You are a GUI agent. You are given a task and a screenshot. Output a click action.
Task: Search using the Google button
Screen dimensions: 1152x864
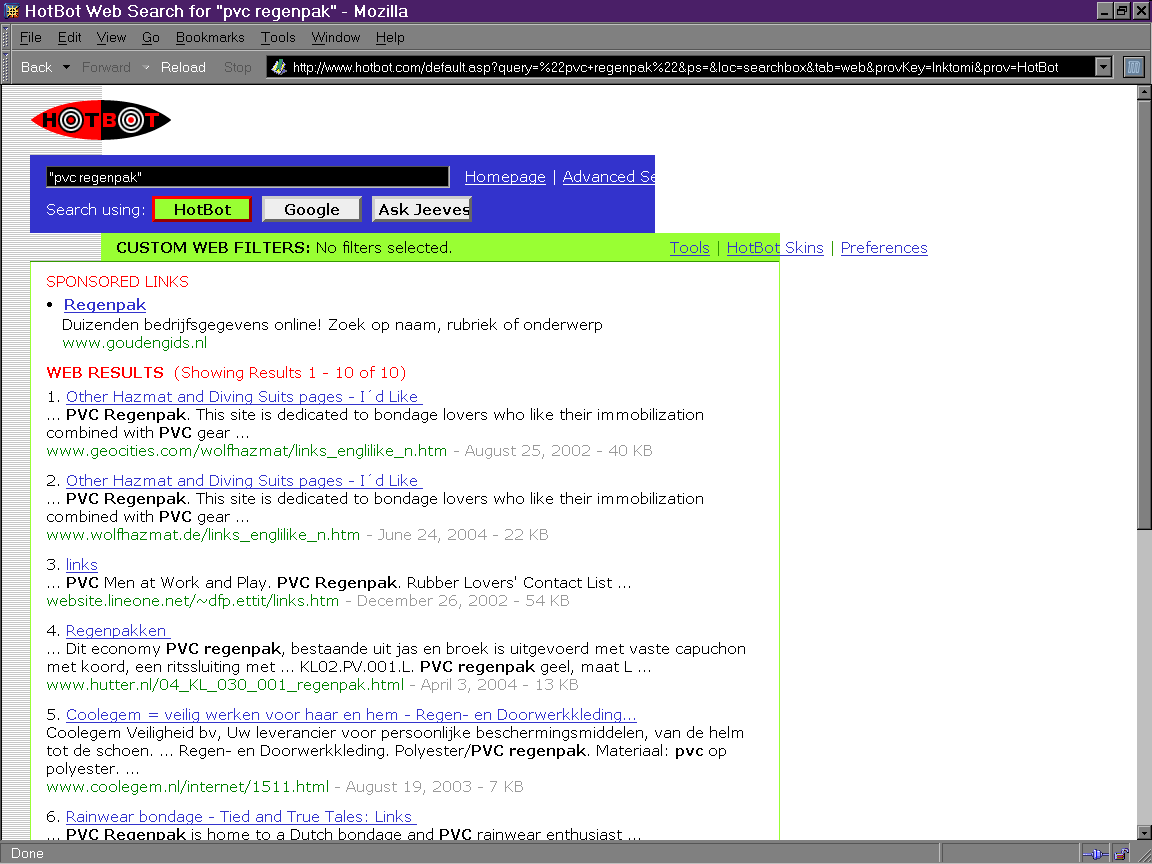(x=312, y=209)
